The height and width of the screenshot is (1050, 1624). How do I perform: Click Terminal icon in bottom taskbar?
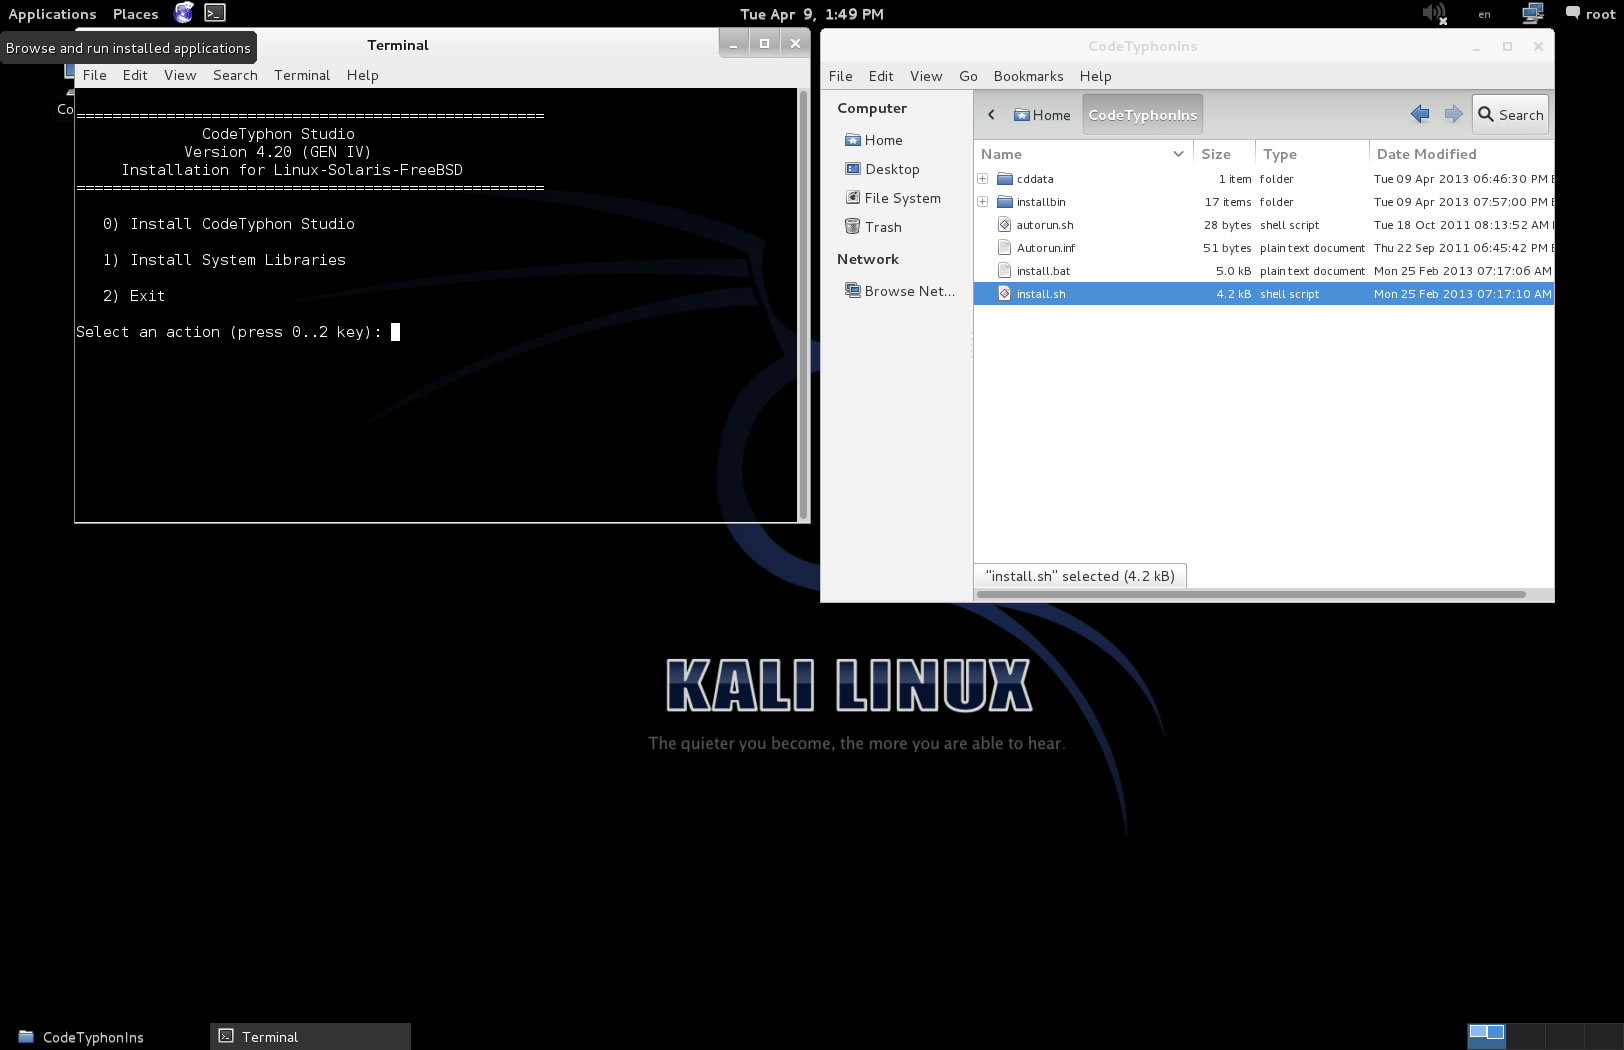click(226, 1037)
